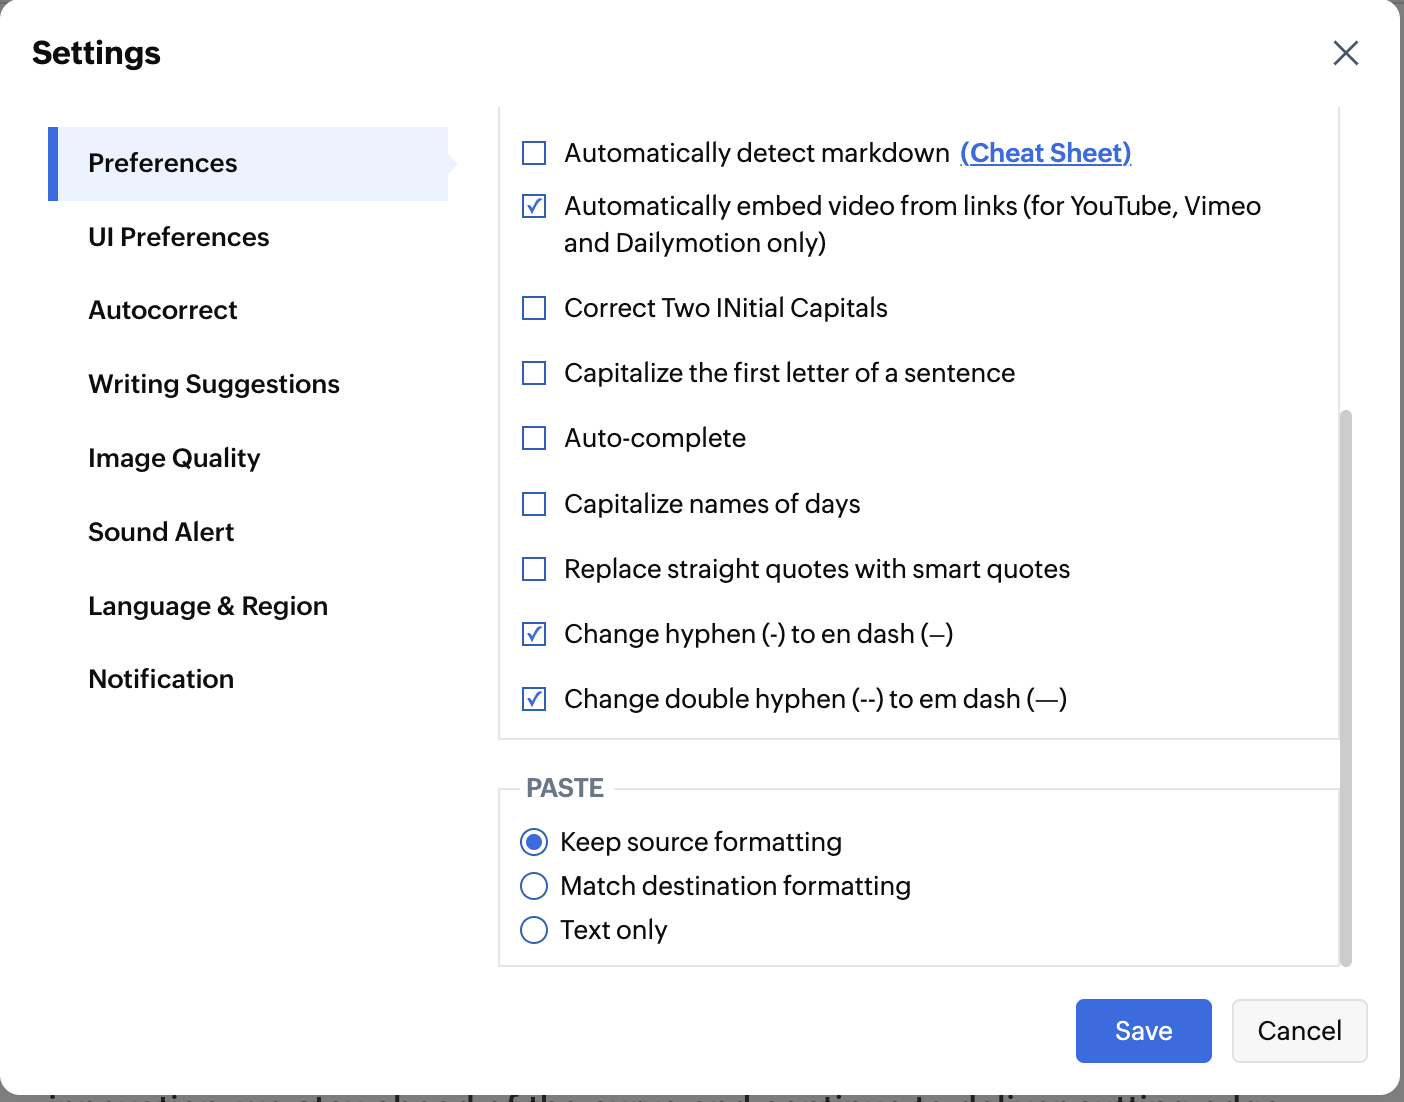Viewport: 1404px width, 1102px height.
Task: Uncheck Change double hyphen to em dash
Action: pos(535,699)
